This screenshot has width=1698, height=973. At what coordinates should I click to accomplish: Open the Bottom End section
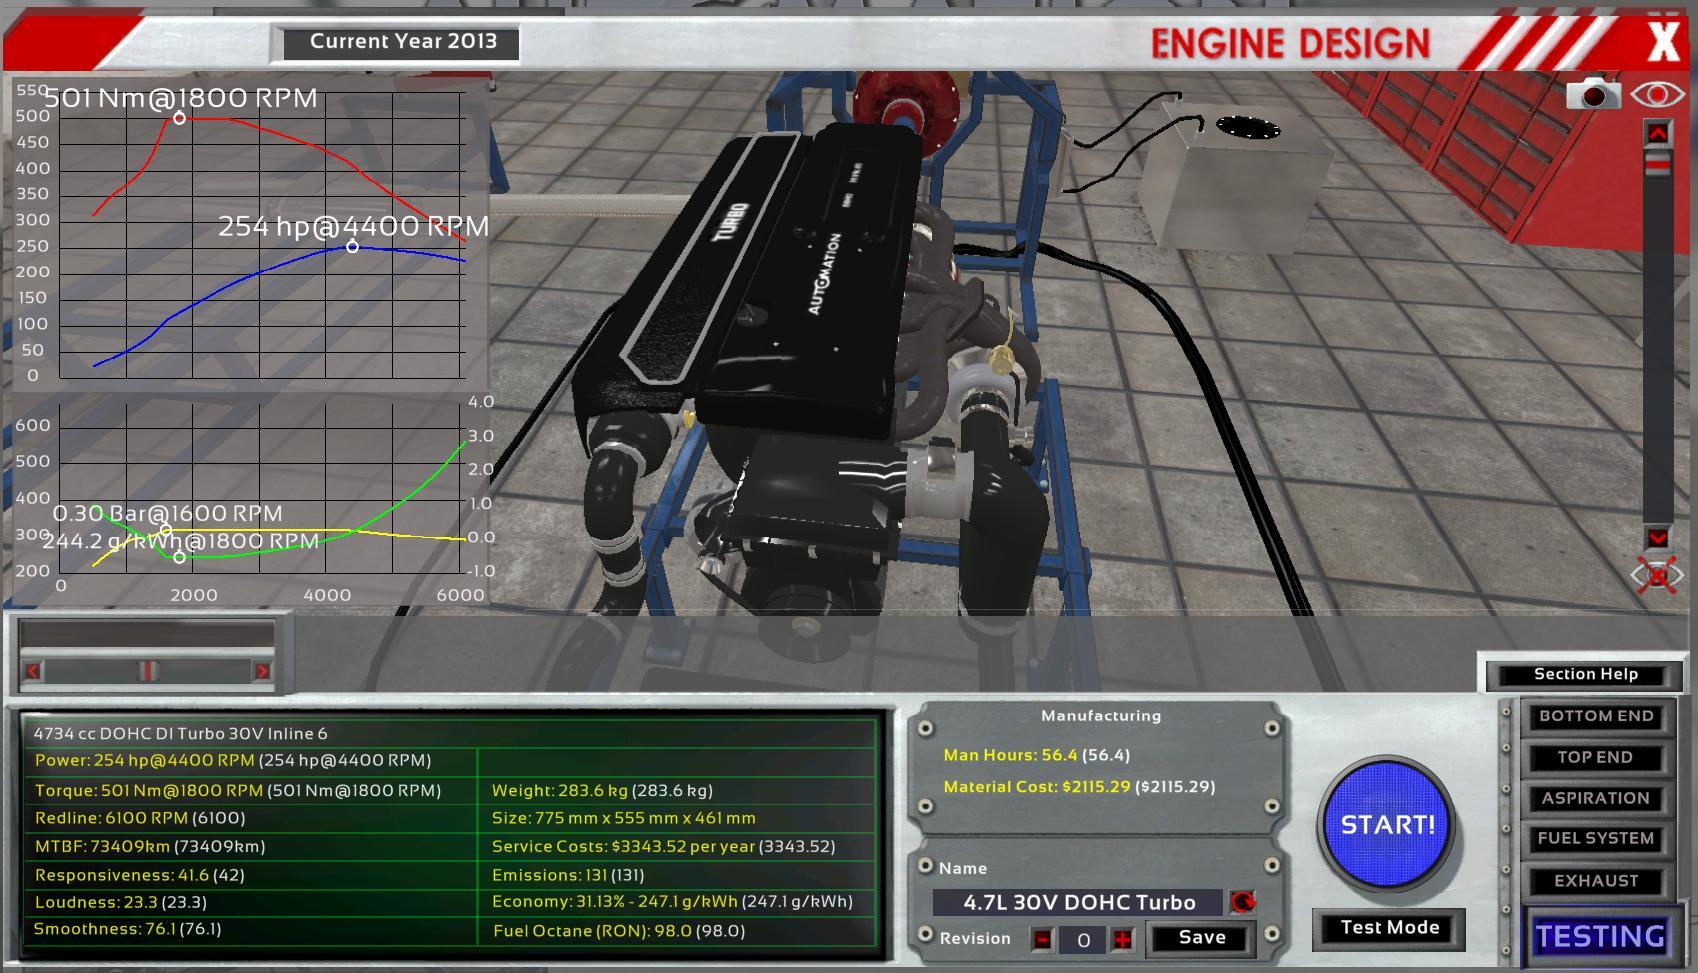click(x=1596, y=716)
